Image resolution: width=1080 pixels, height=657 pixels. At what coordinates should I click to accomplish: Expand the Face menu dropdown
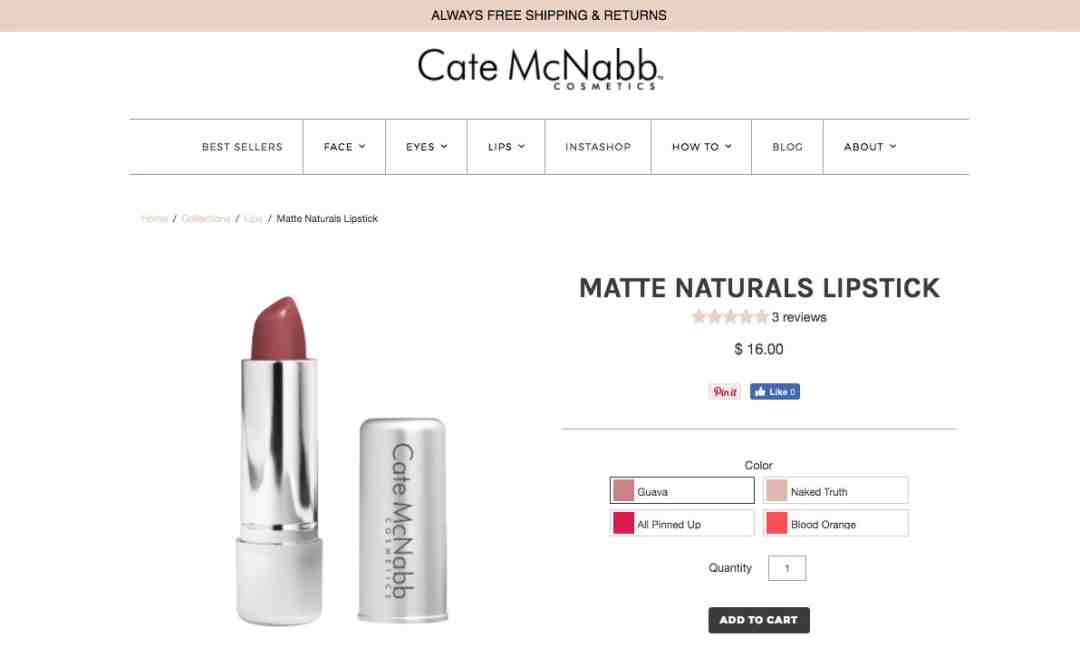tap(344, 147)
